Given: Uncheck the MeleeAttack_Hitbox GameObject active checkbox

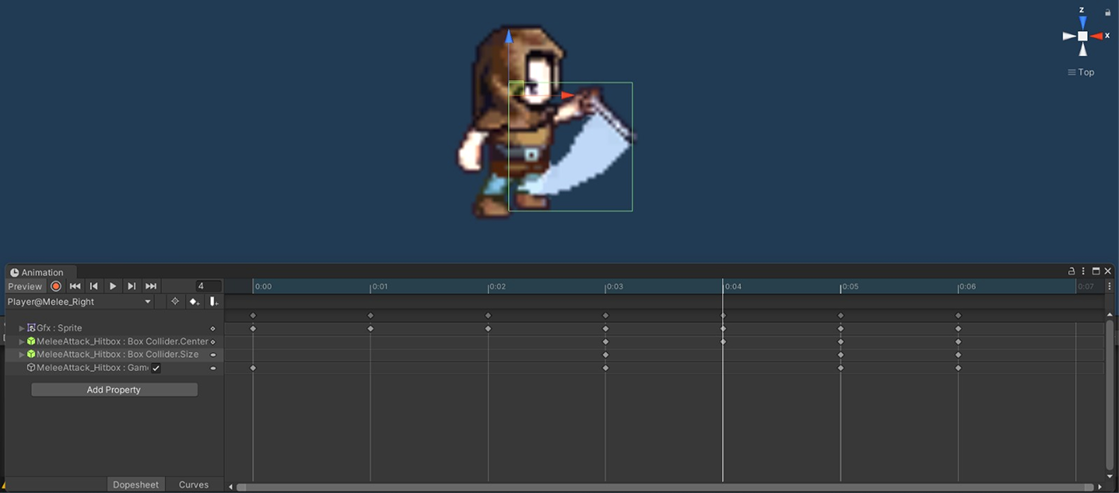Looking at the screenshot, I should click(156, 368).
